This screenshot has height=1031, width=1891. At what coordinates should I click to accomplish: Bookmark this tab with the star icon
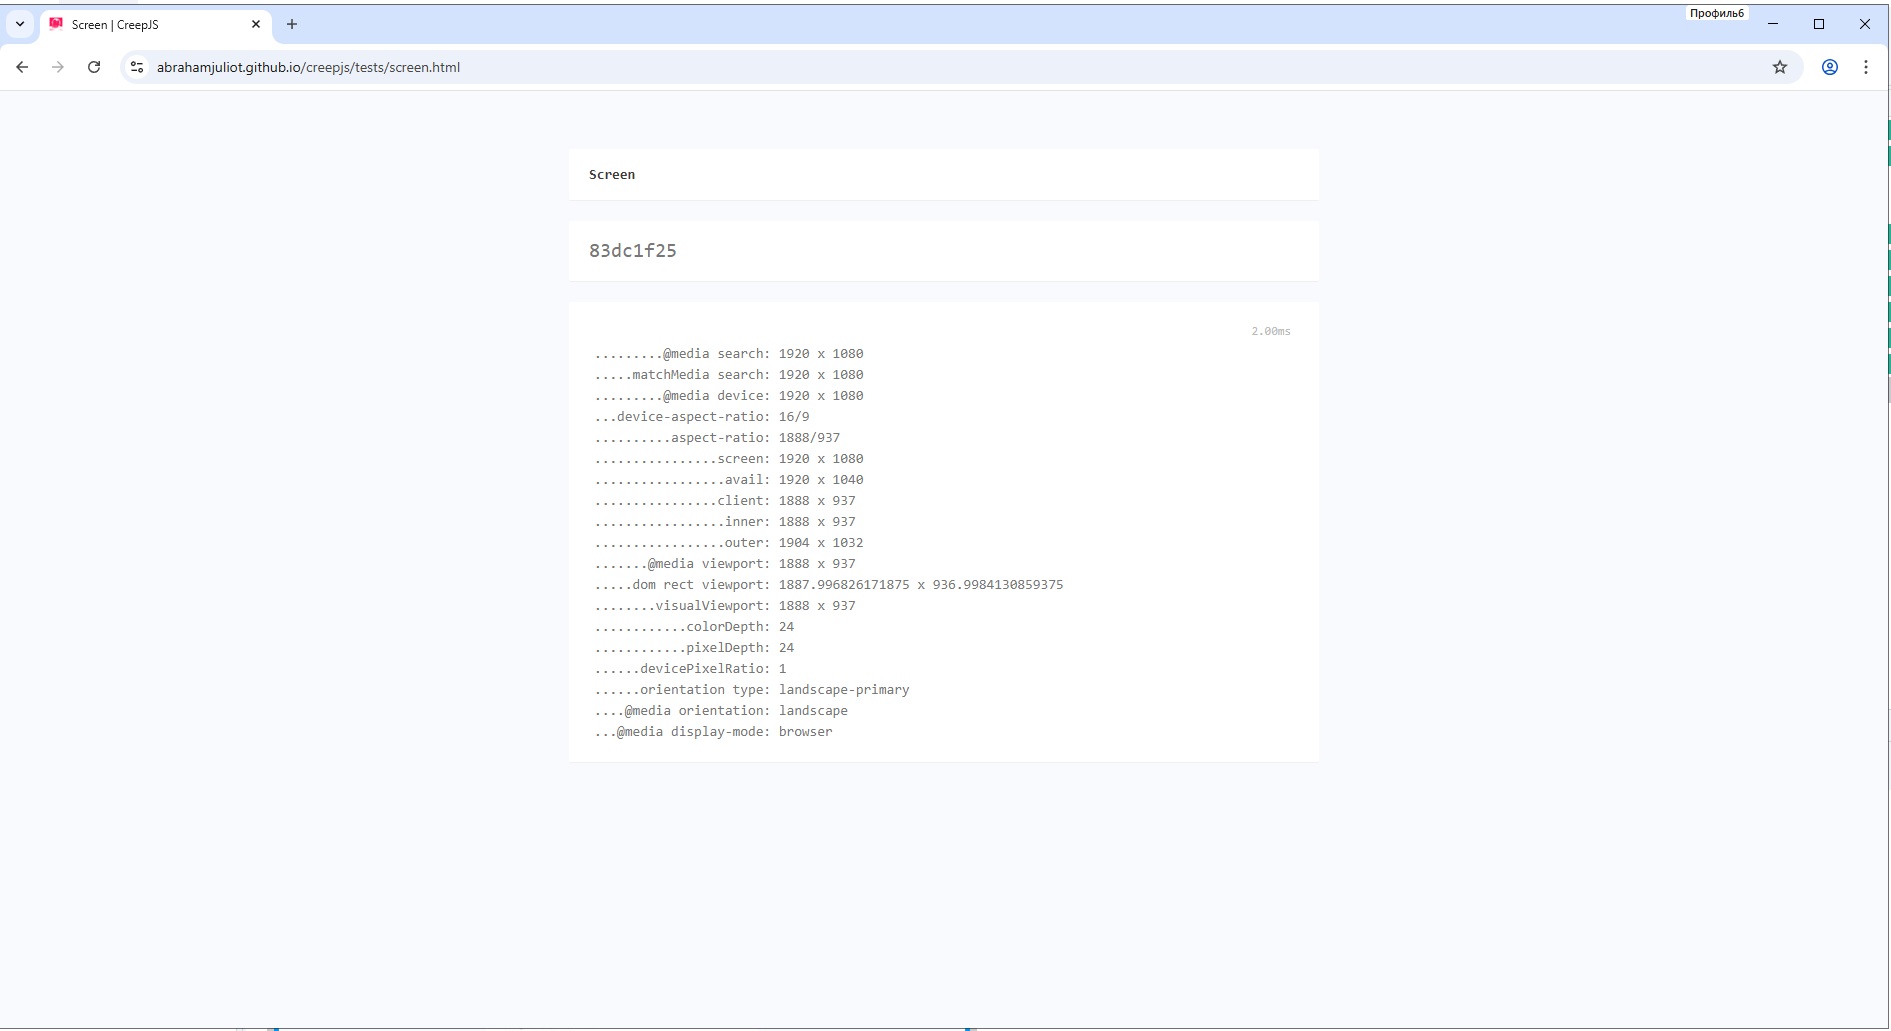[1780, 67]
